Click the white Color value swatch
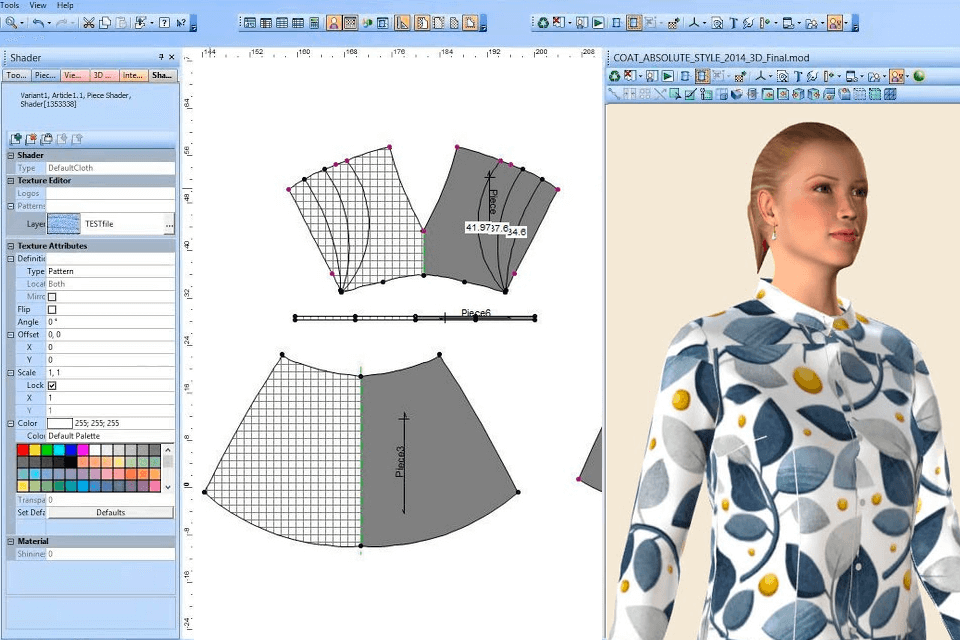The image size is (960, 640). (x=59, y=423)
